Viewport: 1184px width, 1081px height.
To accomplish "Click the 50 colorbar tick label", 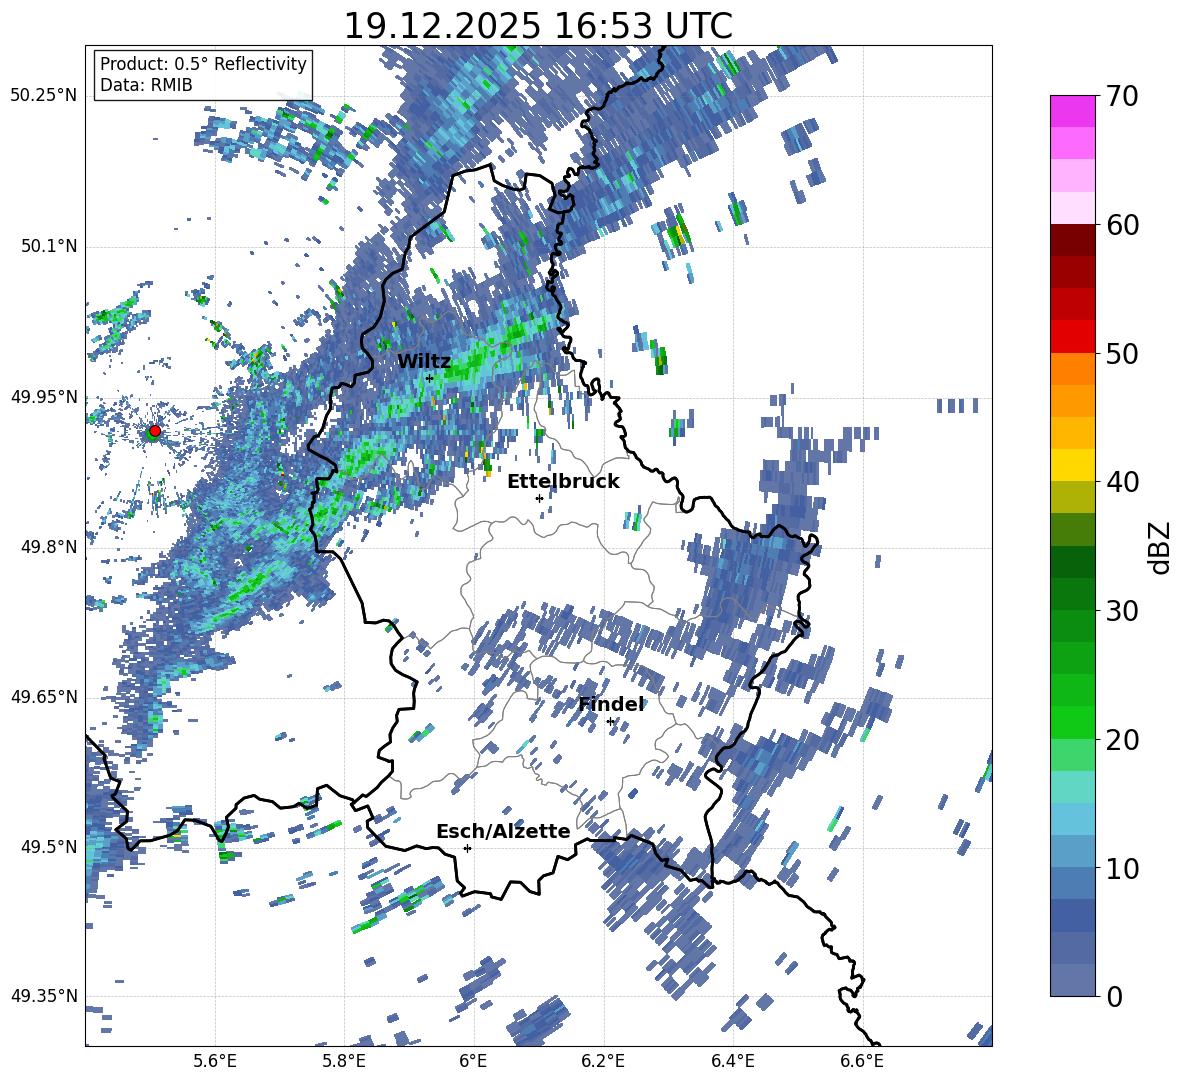I will pos(1122,354).
